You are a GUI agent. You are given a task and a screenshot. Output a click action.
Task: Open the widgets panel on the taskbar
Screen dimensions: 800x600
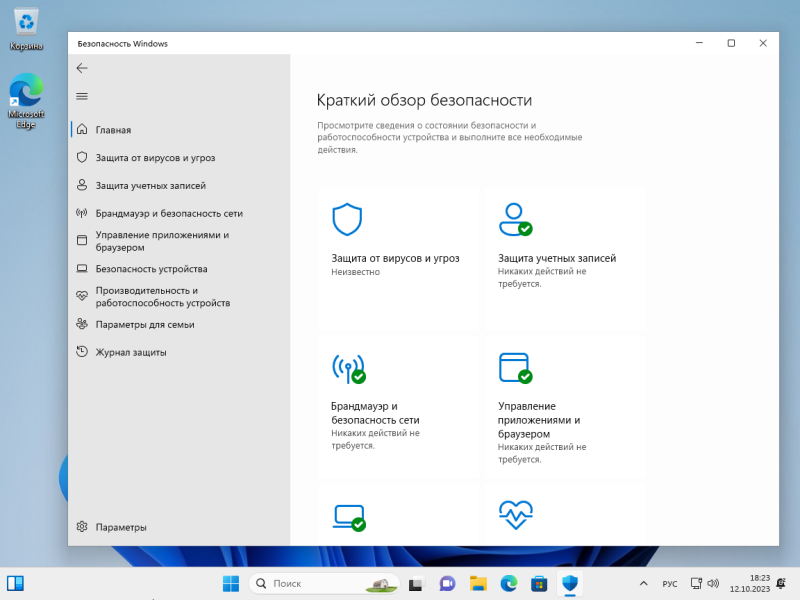pyautogui.click(x=15, y=583)
